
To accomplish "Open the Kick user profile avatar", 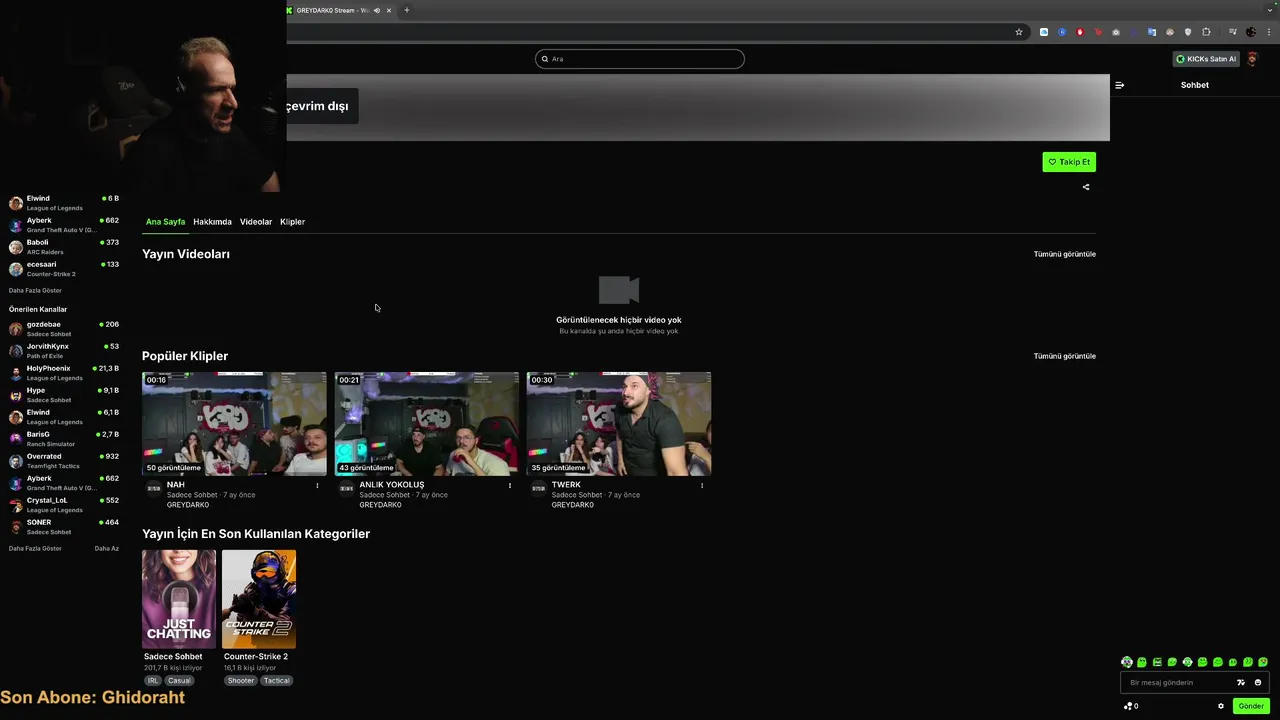I will 1253,59.
